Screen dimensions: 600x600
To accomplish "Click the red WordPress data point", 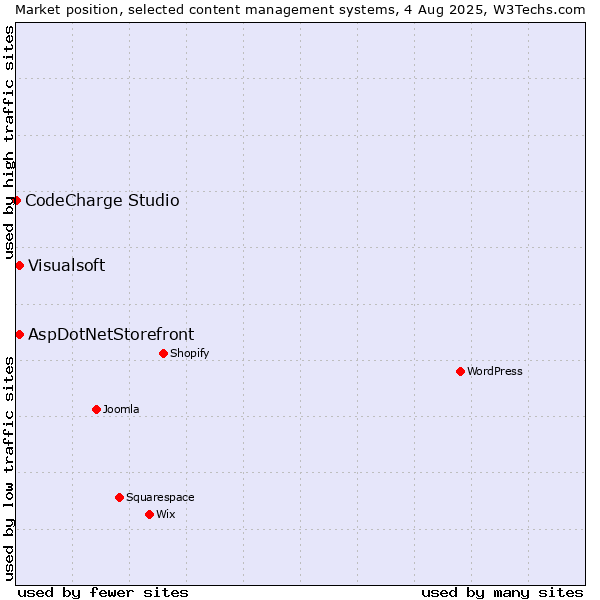I will click(x=460, y=372).
